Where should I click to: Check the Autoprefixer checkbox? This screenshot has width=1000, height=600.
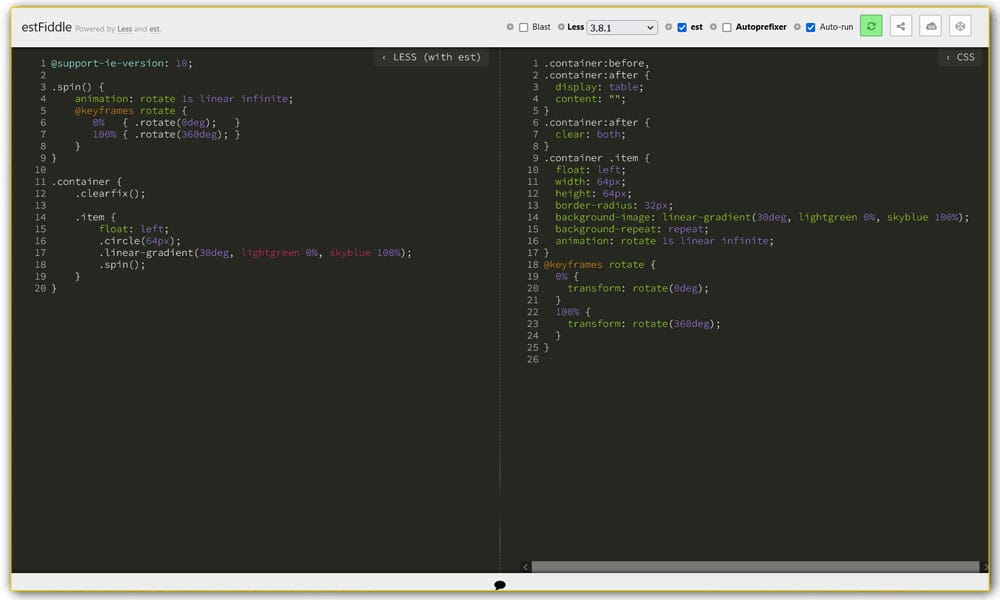tap(727, 26)
